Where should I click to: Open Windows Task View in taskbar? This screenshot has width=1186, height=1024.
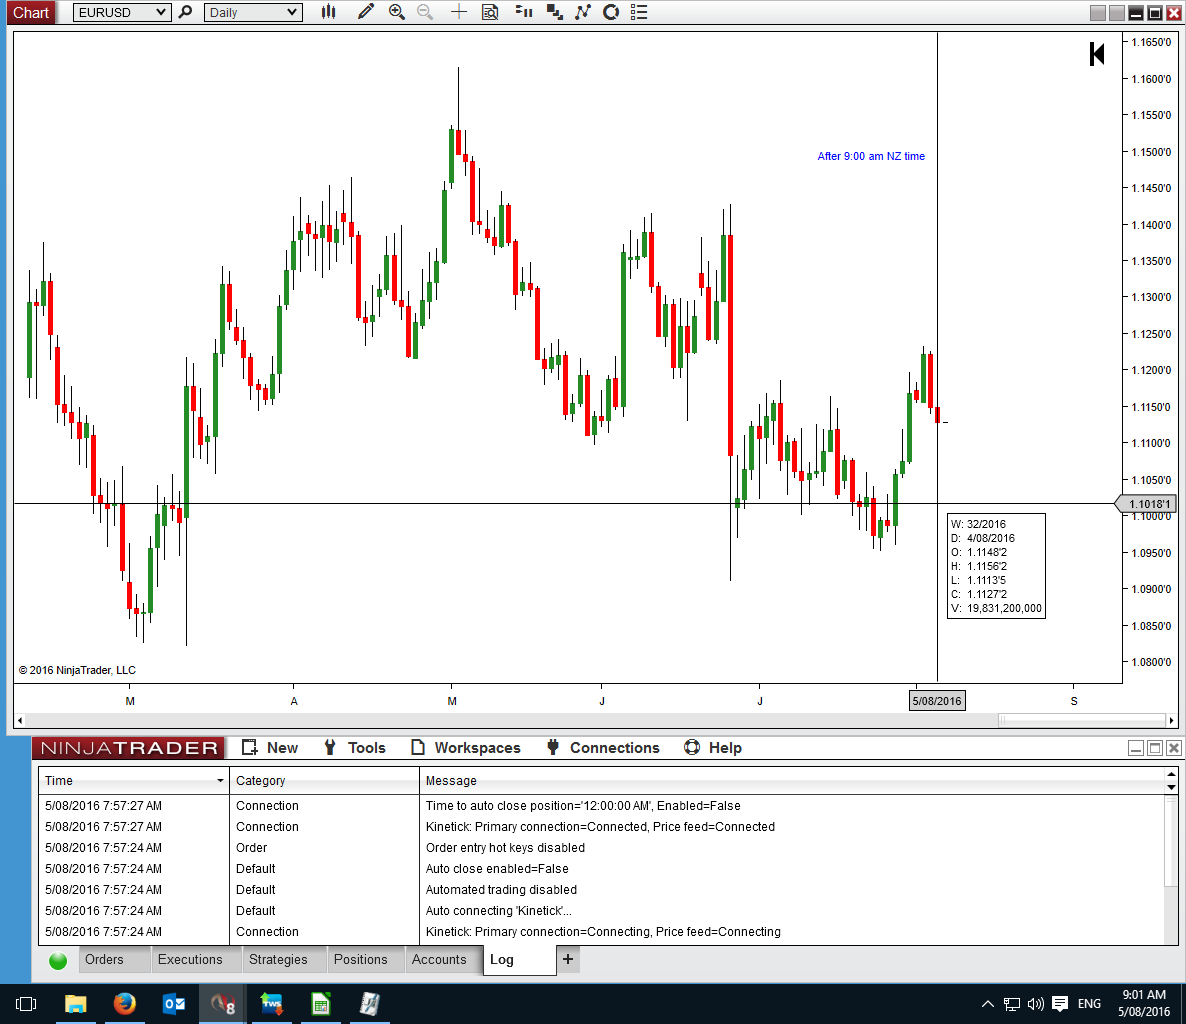[26, 1004]
